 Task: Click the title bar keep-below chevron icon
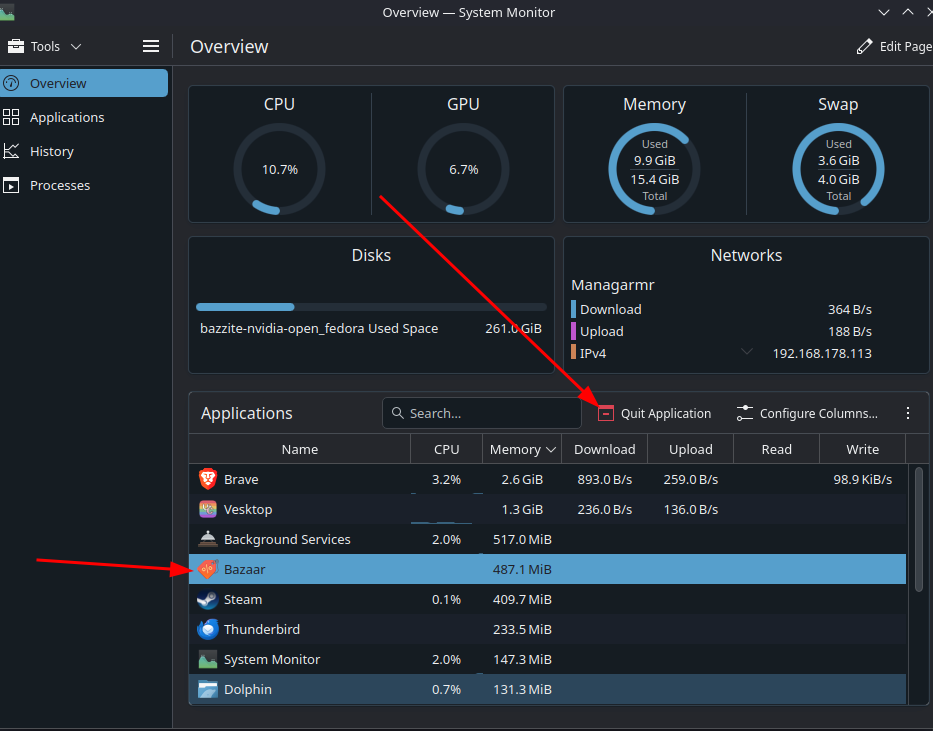pos(884,12)
